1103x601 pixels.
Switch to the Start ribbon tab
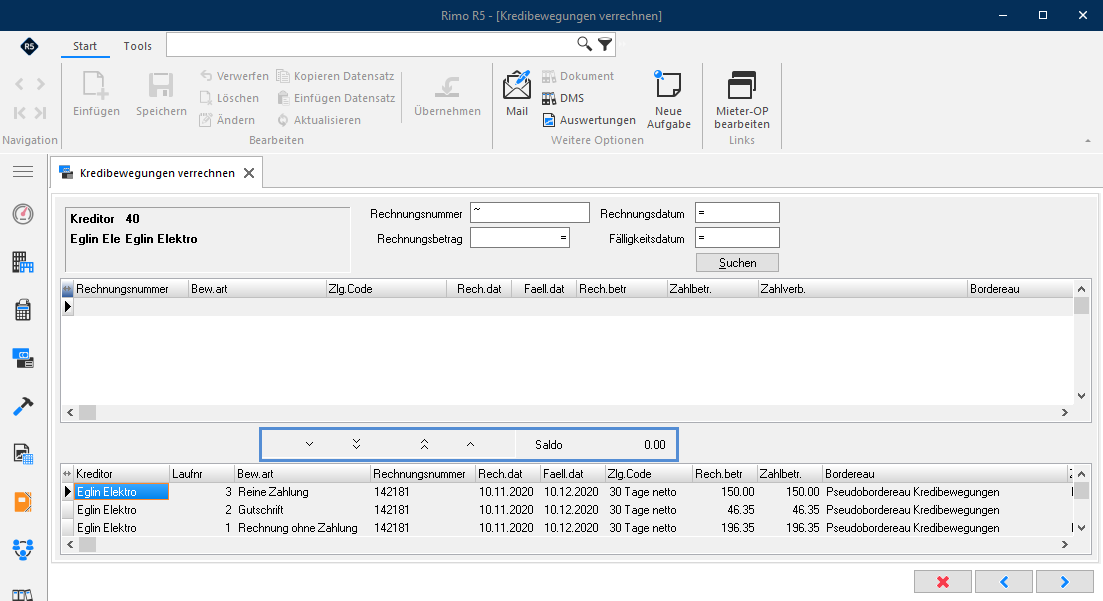[x=85, y=46]
